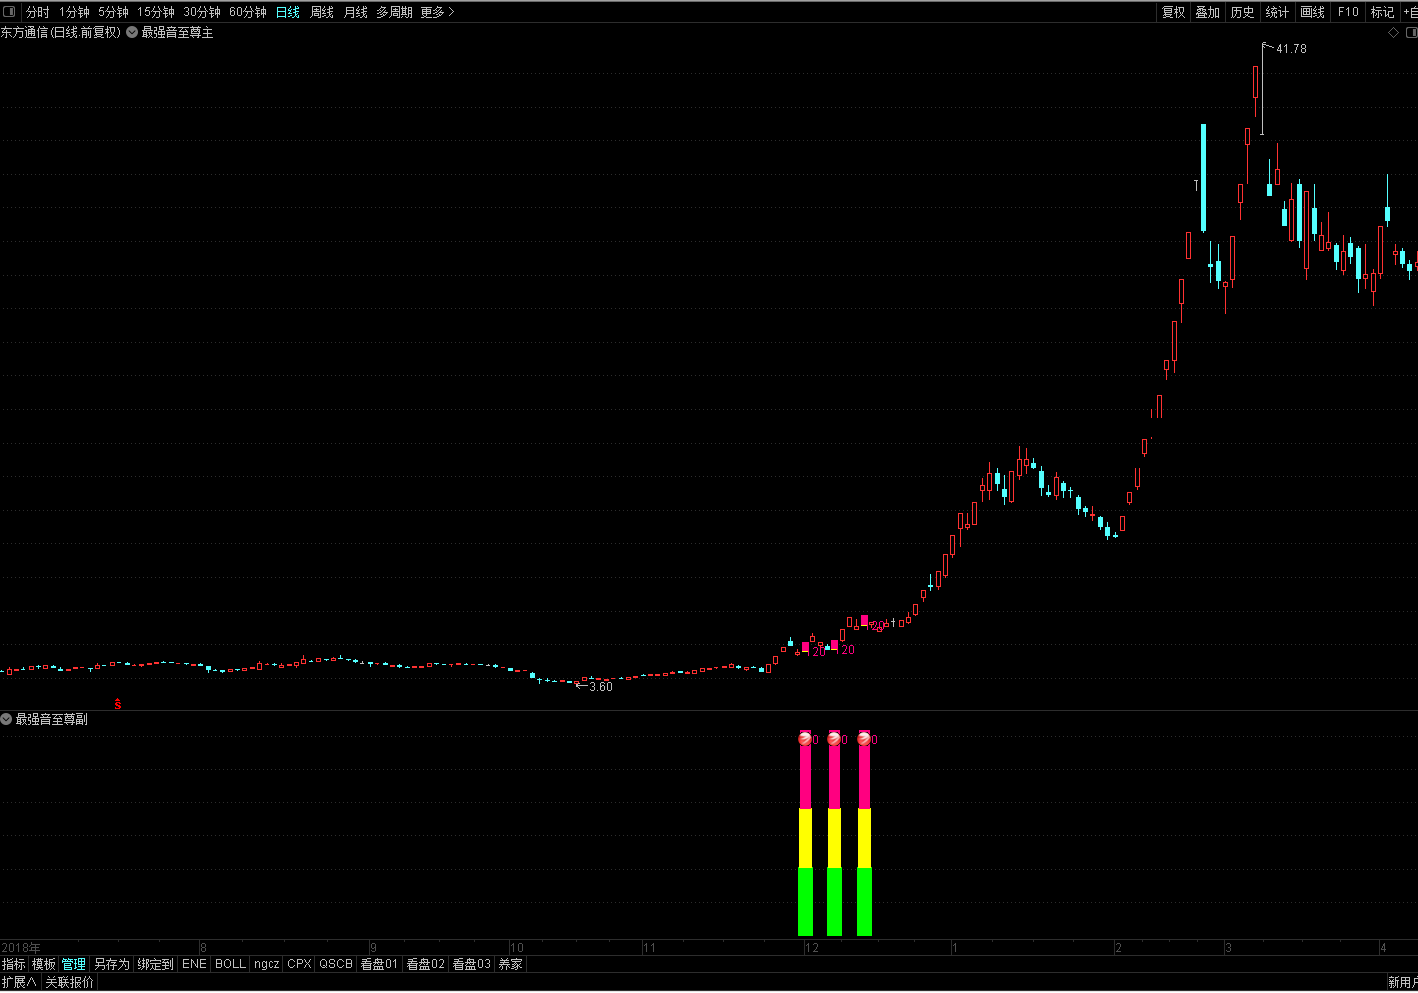Screen dimensions: 1418x993
Task: Switch to 分时 intraday view
Action: (37, 12)
